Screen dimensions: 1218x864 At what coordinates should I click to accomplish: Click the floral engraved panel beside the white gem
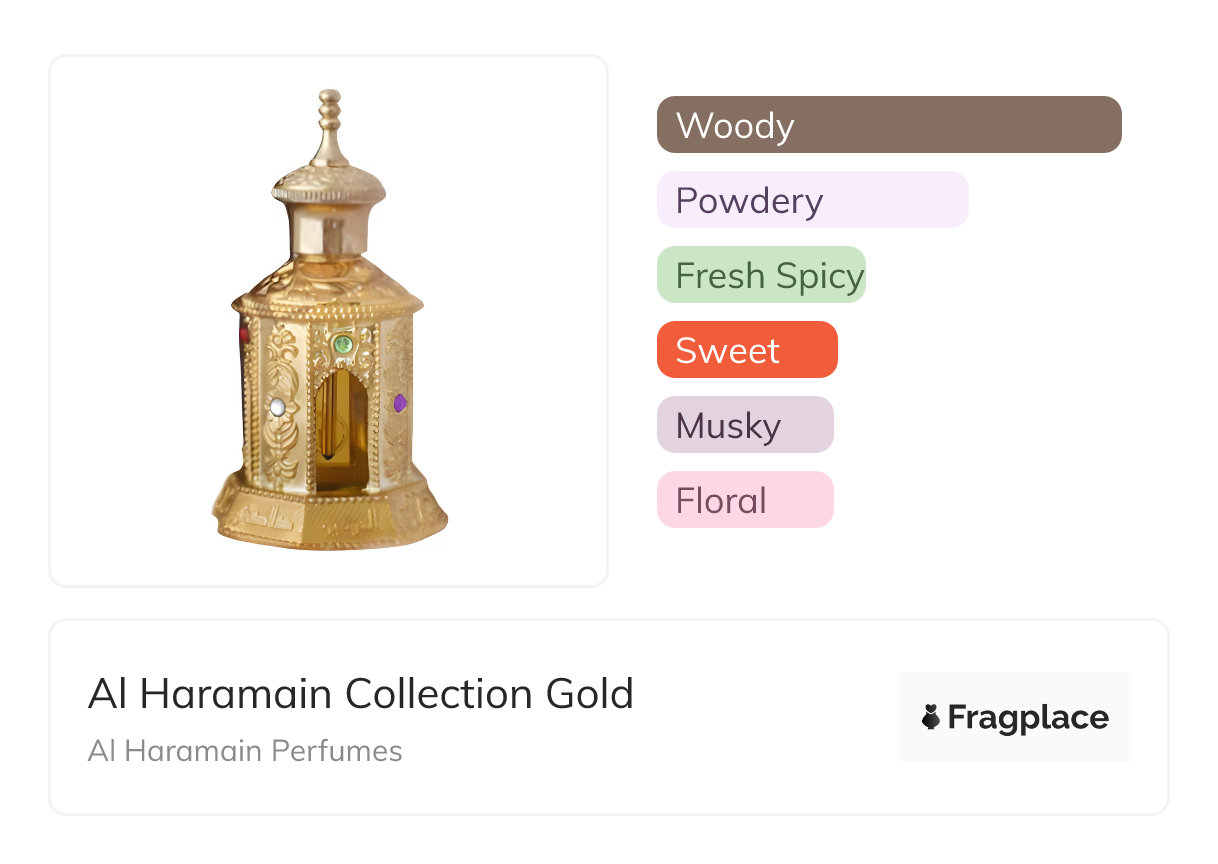tap(281, 368)
